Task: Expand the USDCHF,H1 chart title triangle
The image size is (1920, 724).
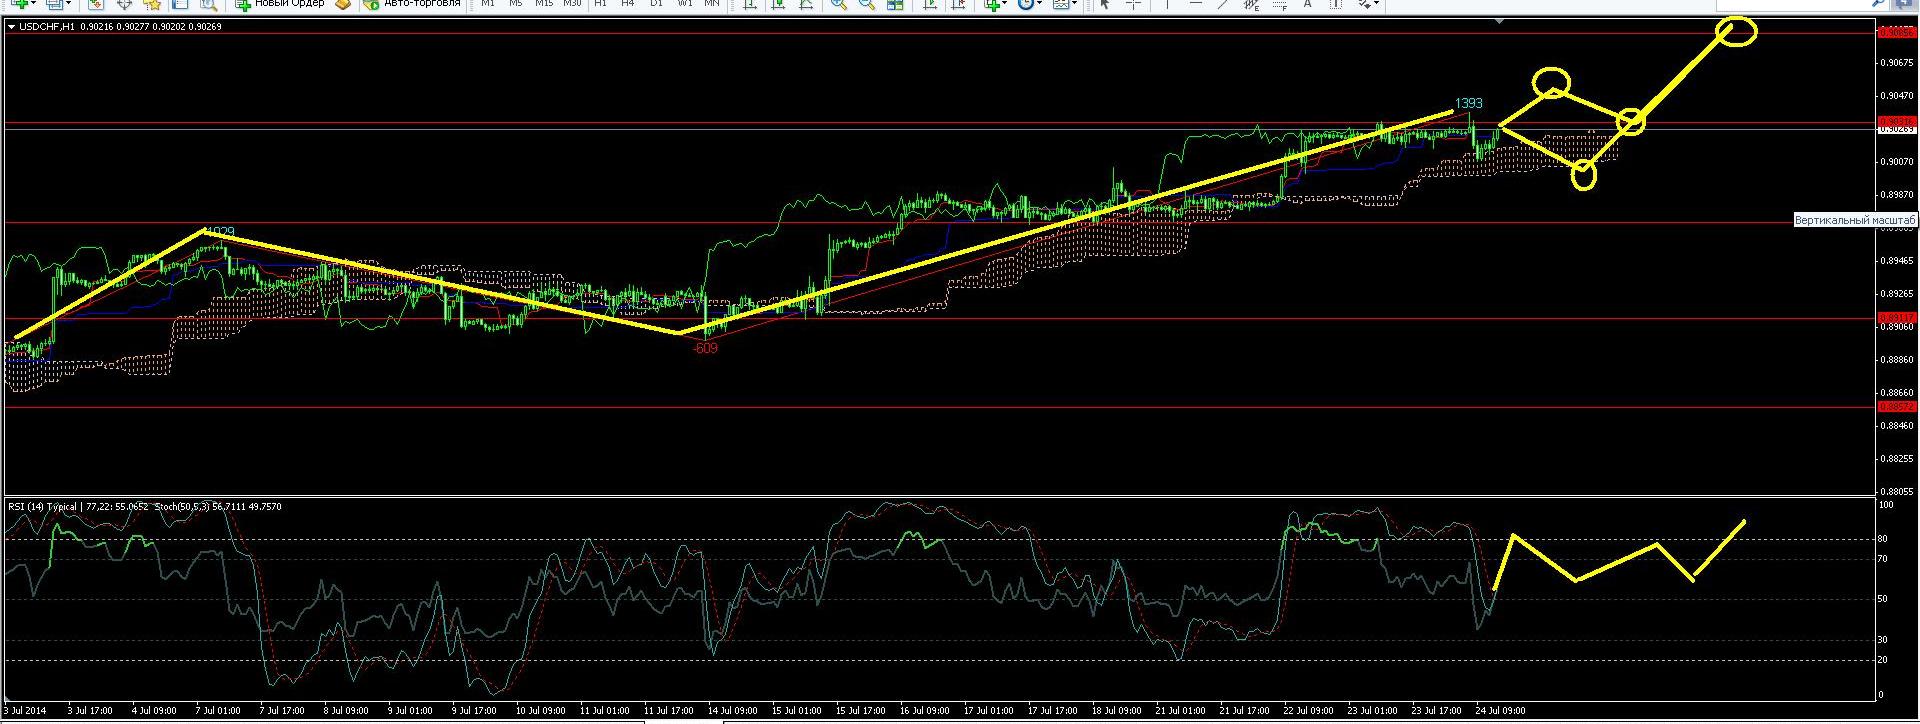Action: tap(11, 27)
